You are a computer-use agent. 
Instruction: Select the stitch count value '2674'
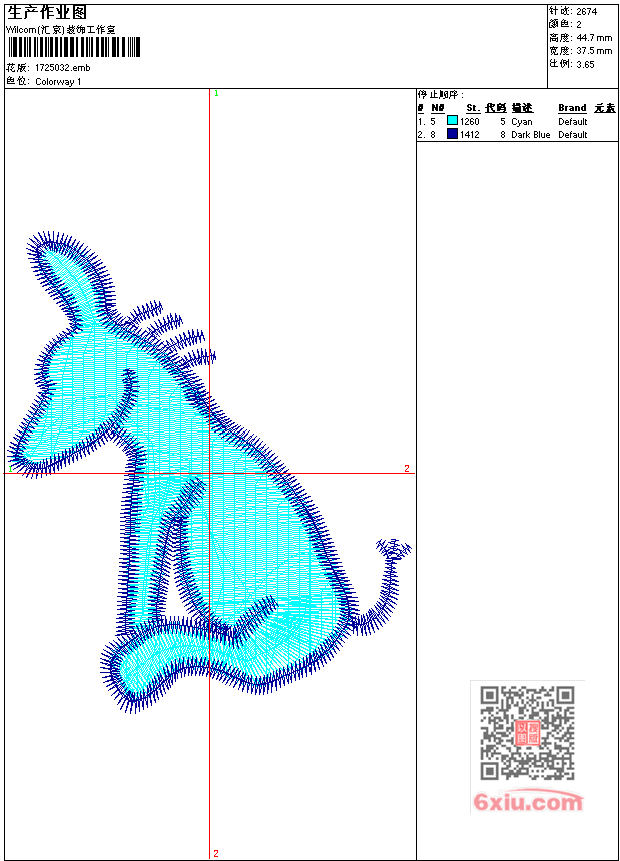(587, 12)
